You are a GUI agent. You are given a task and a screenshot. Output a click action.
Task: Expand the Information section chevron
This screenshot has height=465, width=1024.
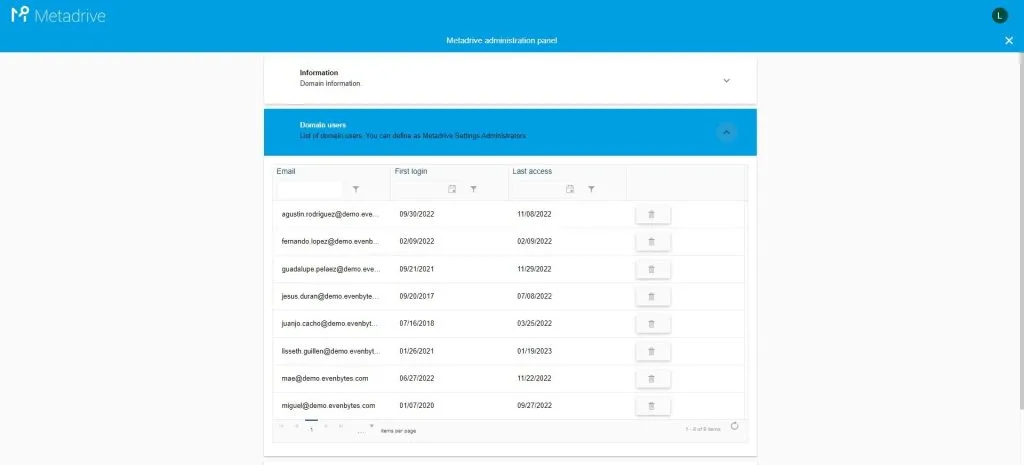[x=726, y=80]
